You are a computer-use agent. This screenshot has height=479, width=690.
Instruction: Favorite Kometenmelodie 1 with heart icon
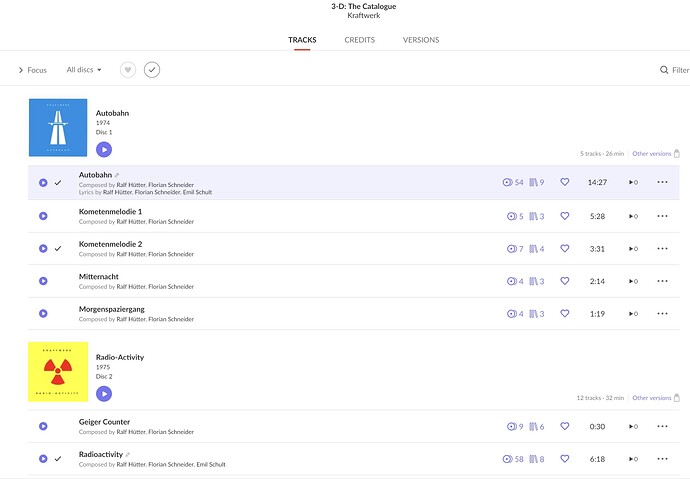[x=565, y=216]
